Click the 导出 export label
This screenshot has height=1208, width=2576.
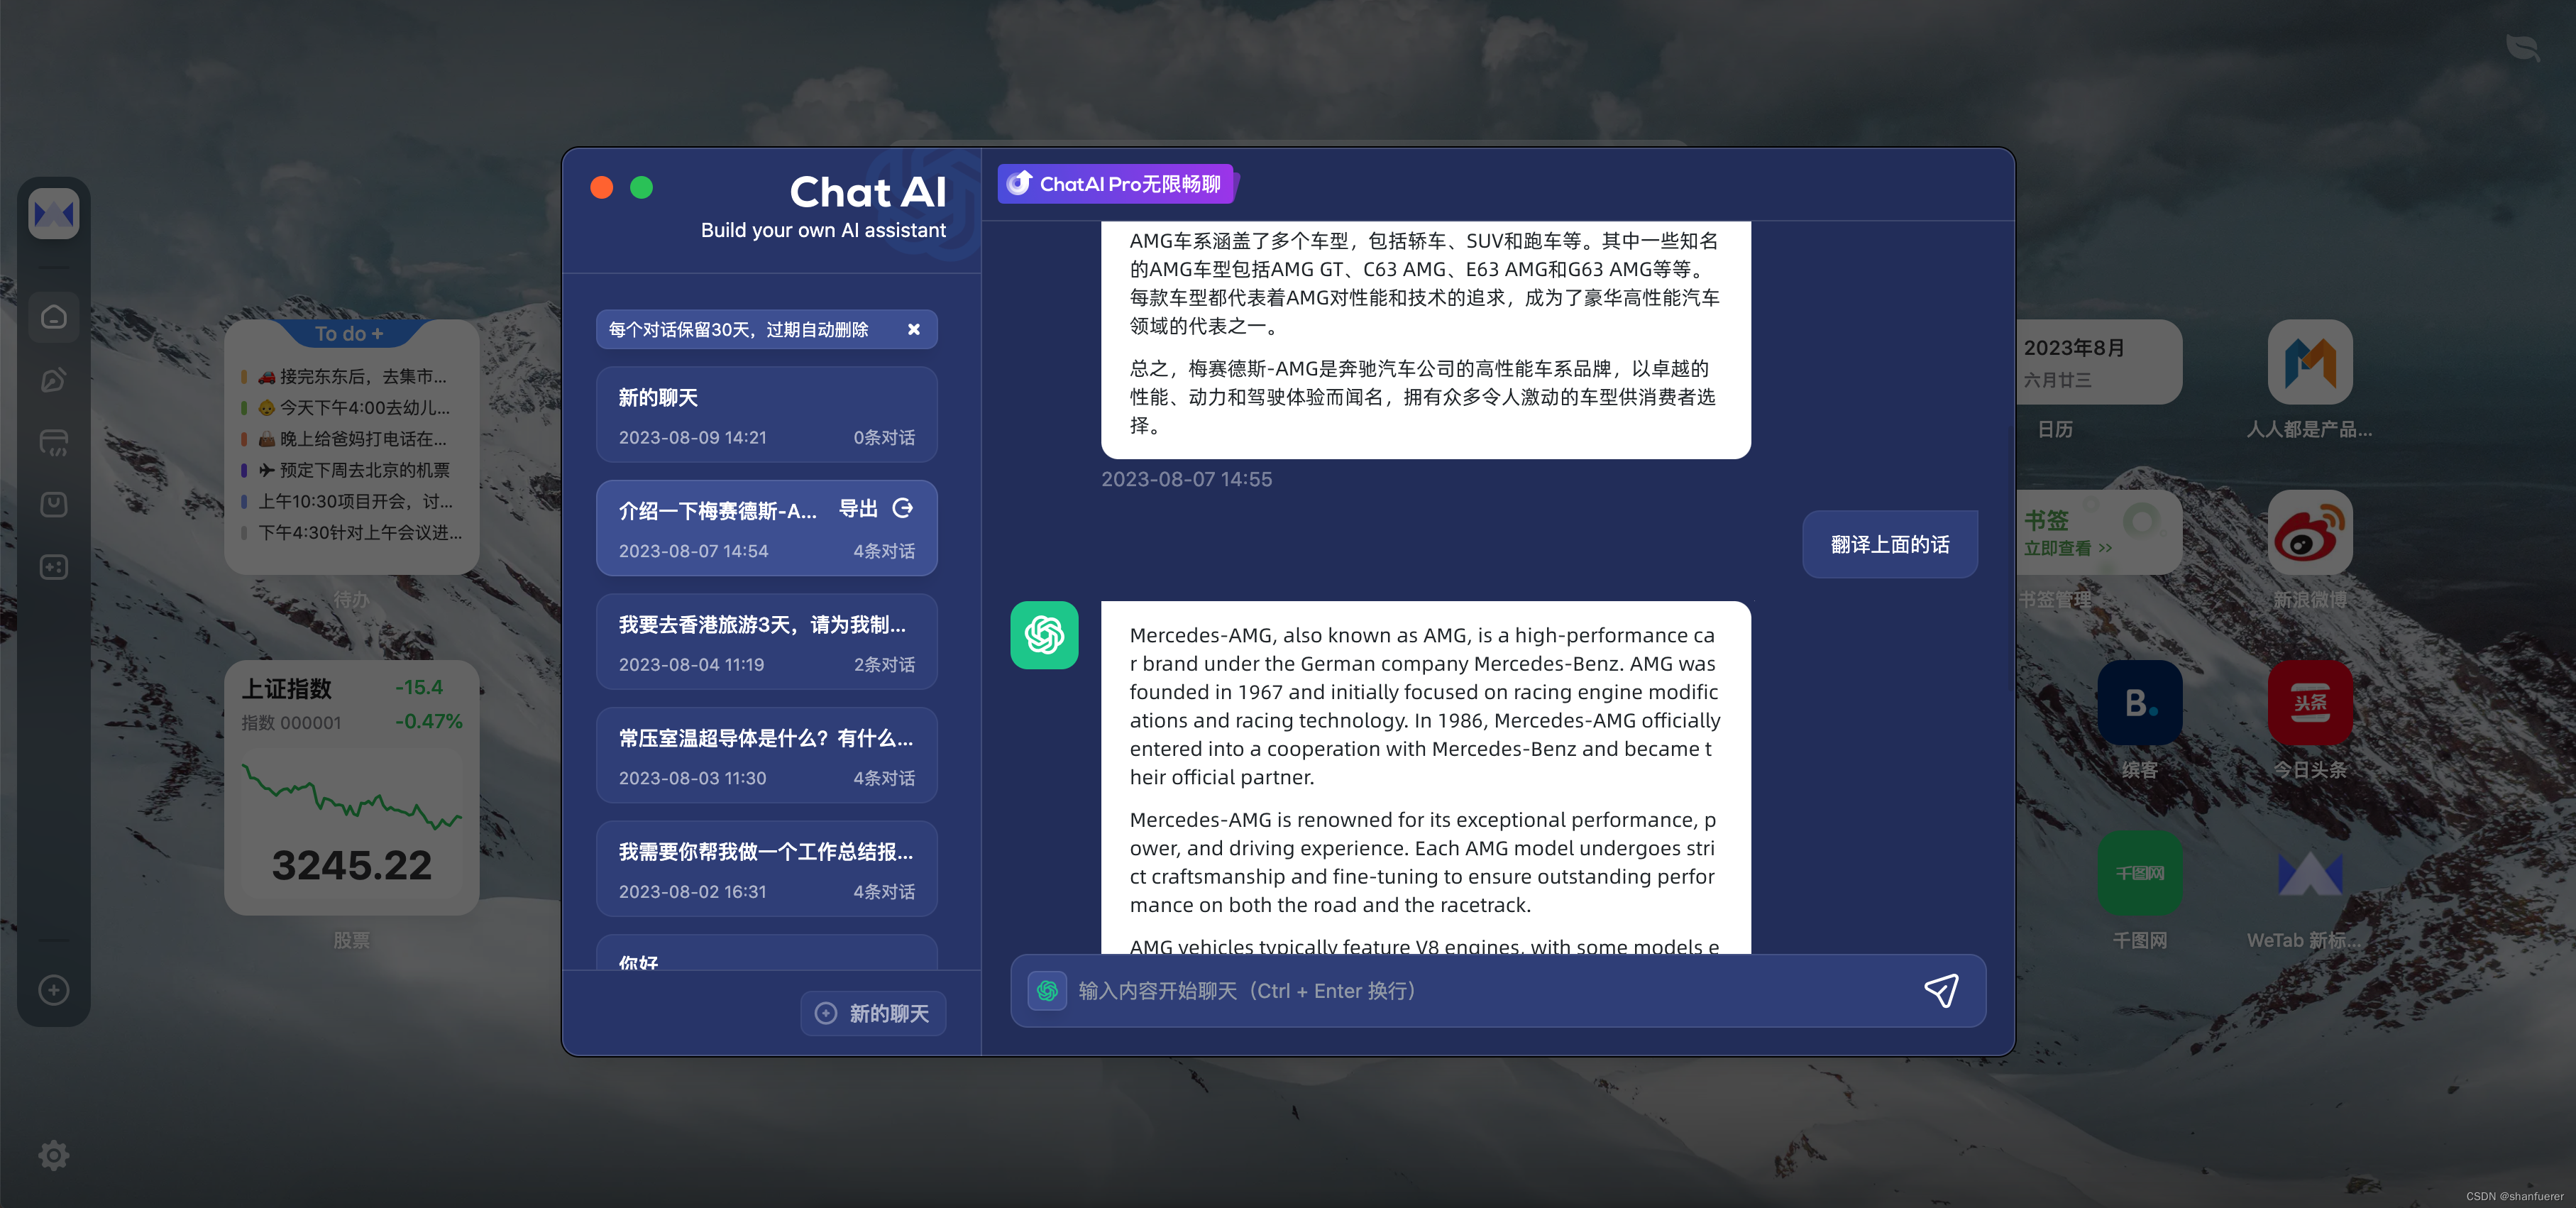click(x=858, y=508)
